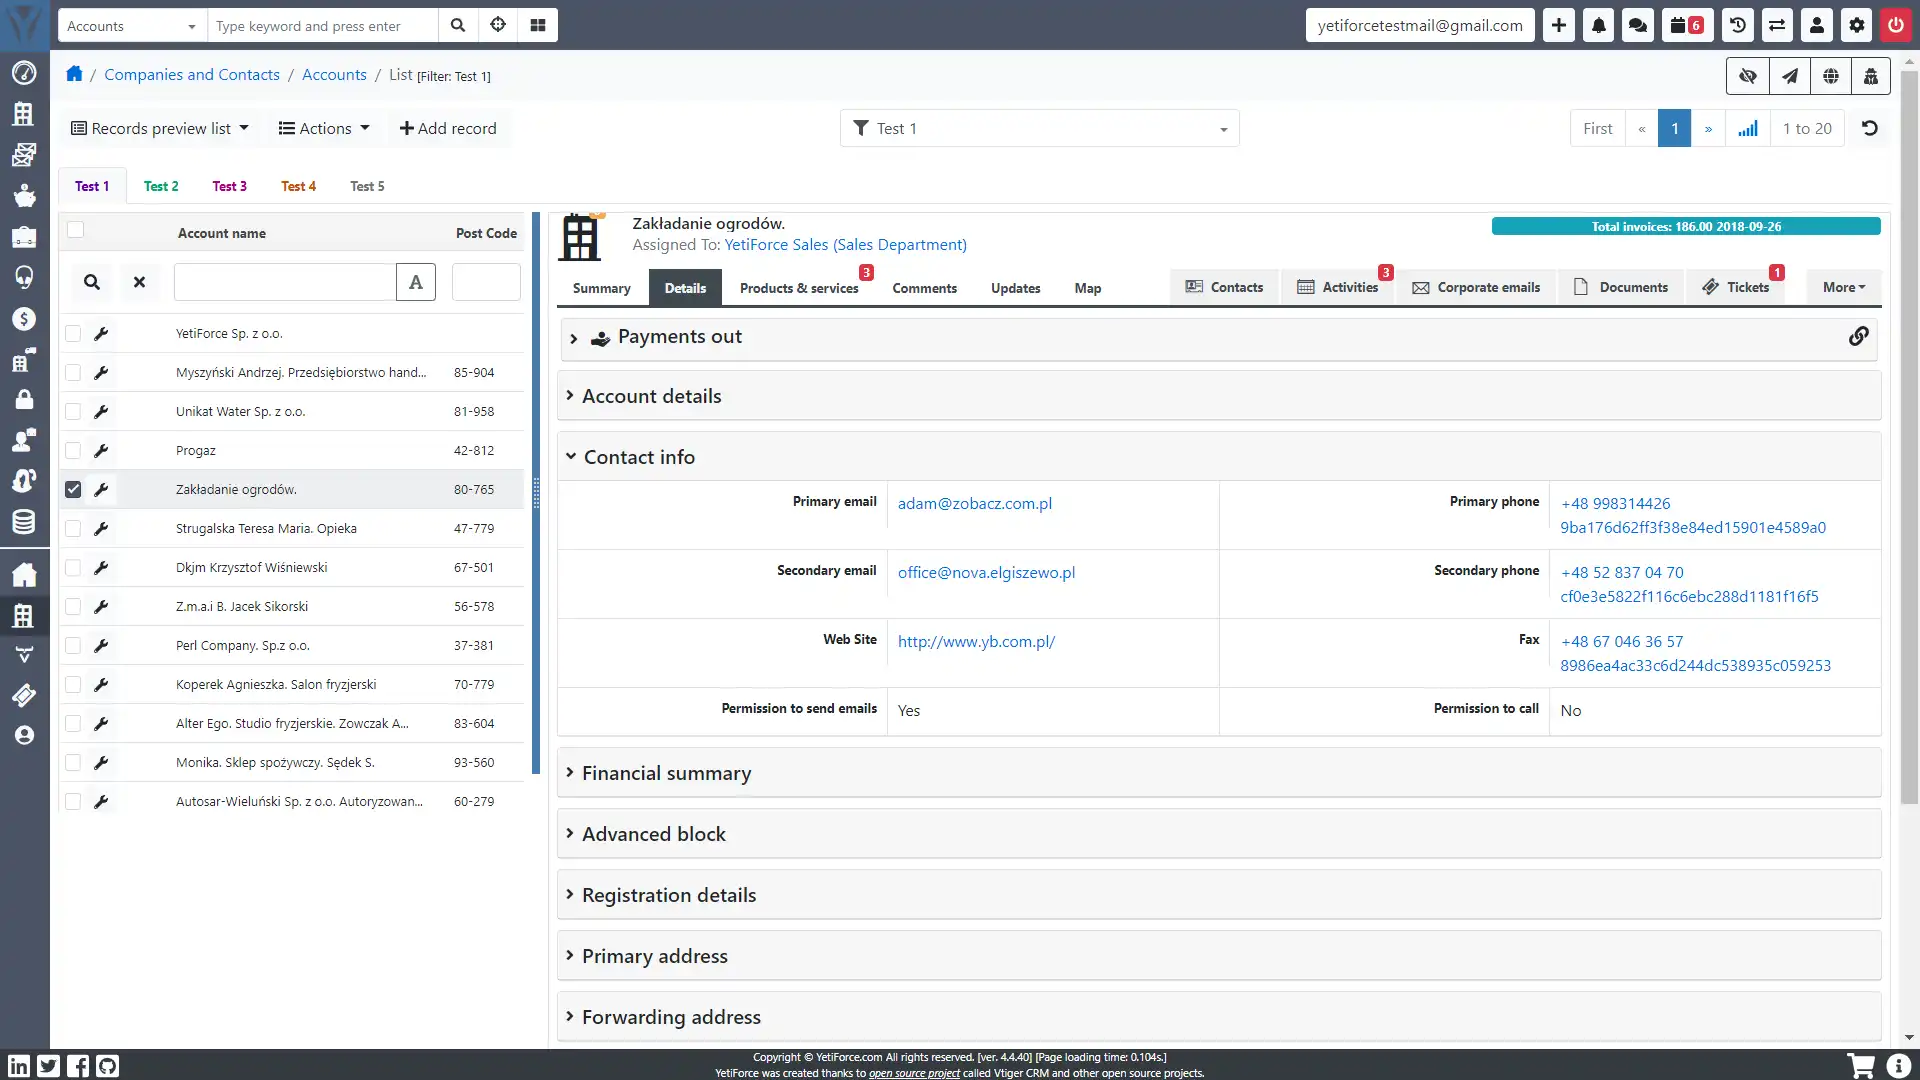The image size is (1920, 1080).
Task: Click the user profile icon
Action: [x=1817, y=25]
